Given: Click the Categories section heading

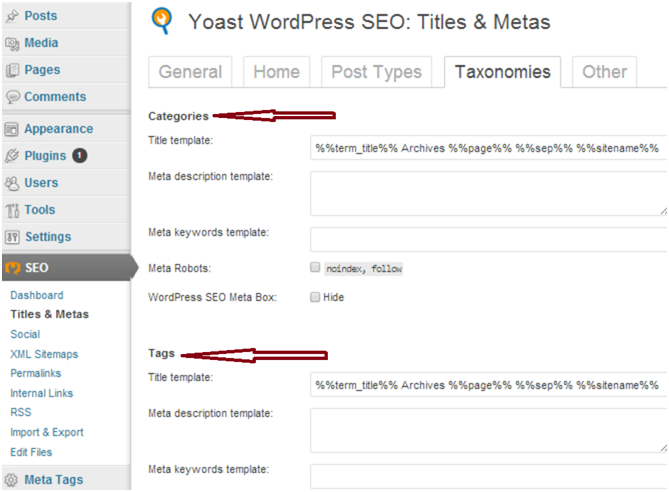Looking at the screenshot, I should coord(178,116).
